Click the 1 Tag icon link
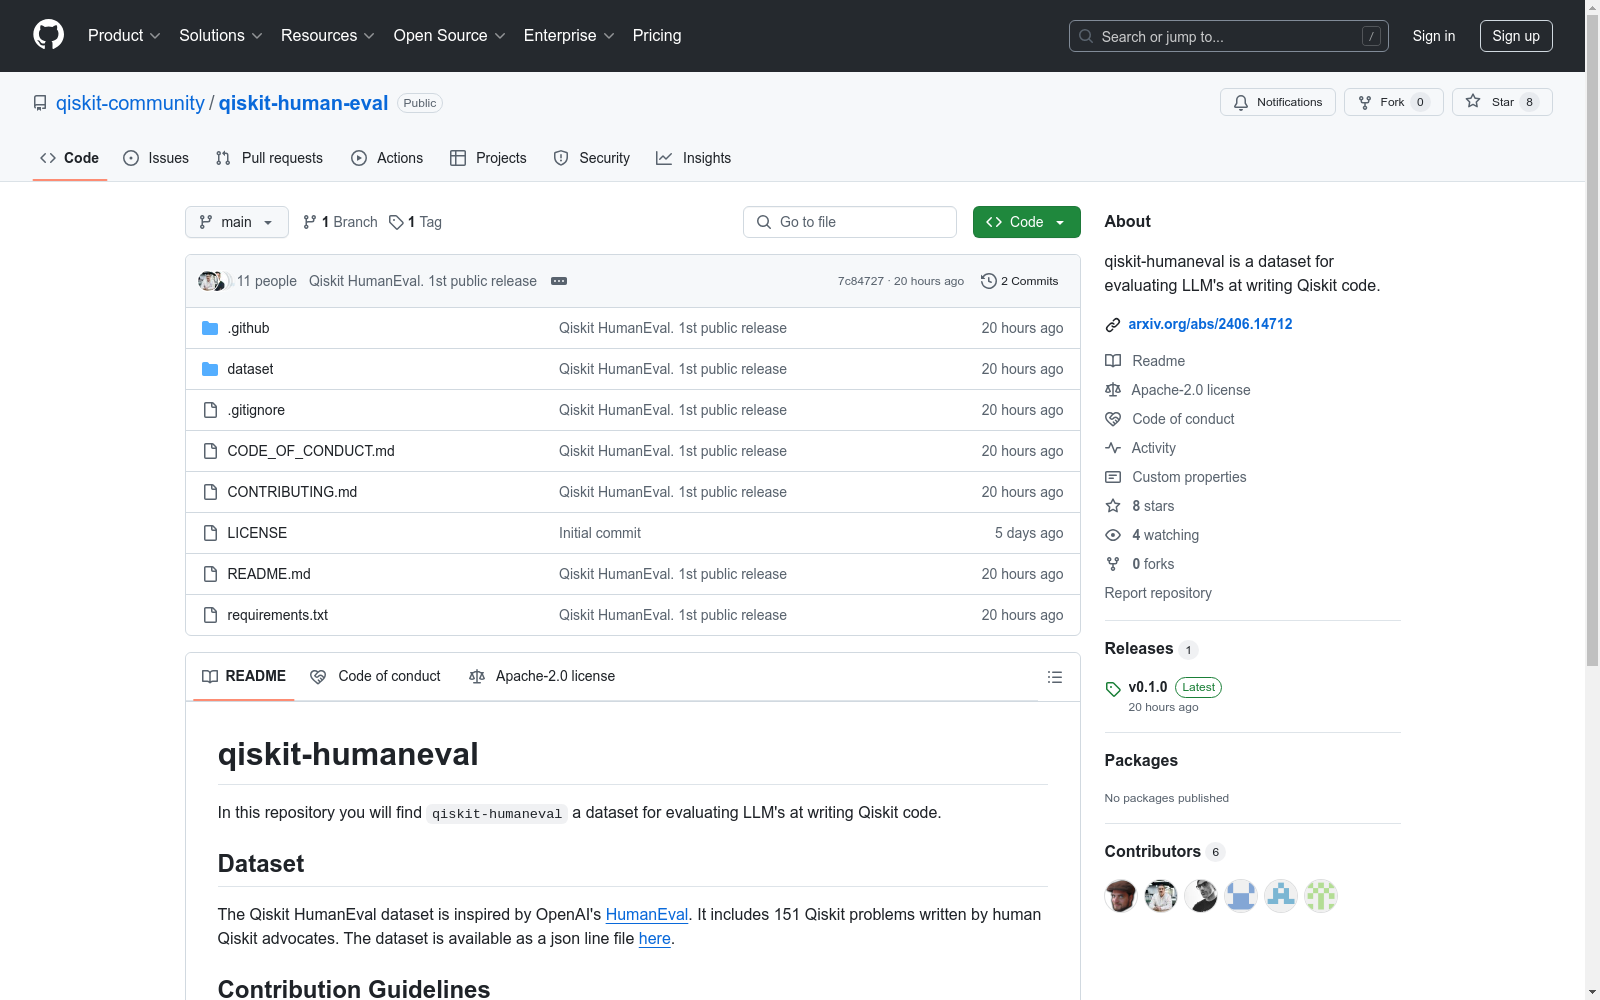Image resolution: width=1600 pixels, height=1000 pixels. coord(415,222)
